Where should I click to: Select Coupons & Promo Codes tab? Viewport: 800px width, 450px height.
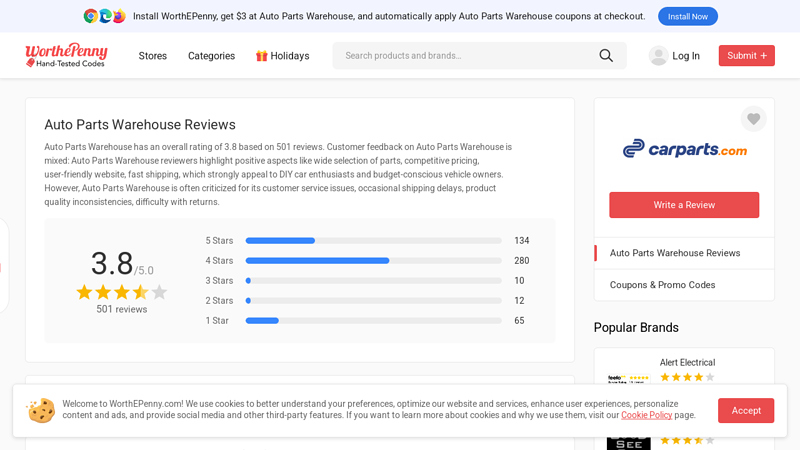point(684,285)
